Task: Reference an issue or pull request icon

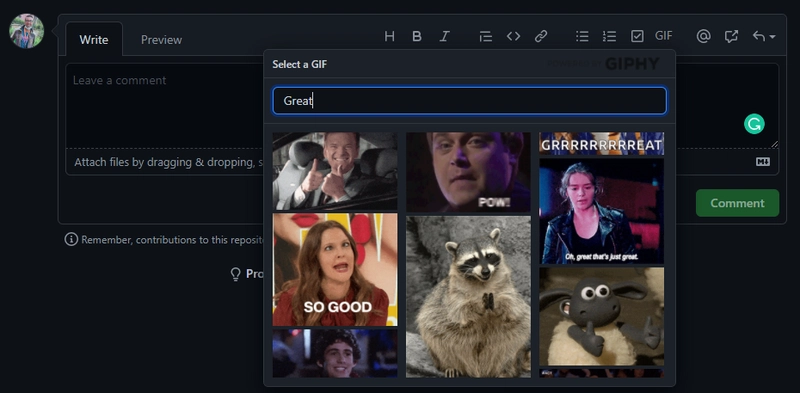Action: pyautogui.click(x=731, y=36)
